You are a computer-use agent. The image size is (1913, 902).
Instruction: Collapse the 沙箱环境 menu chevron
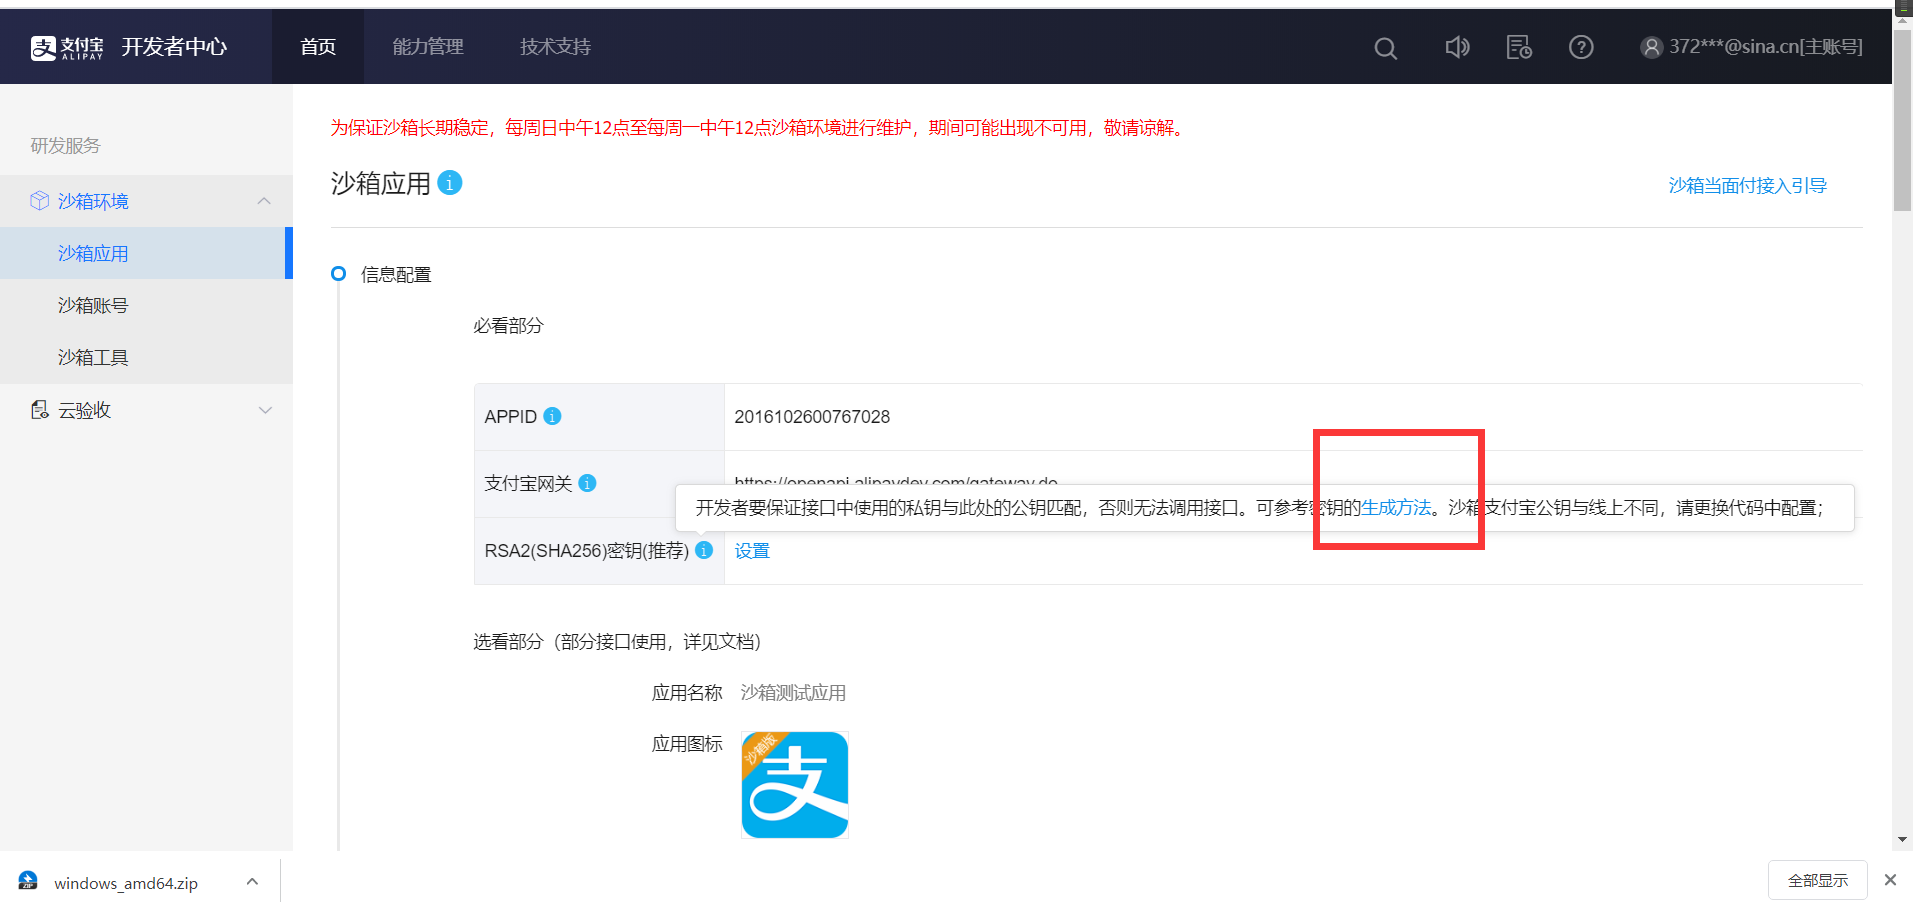coord(264,201)
